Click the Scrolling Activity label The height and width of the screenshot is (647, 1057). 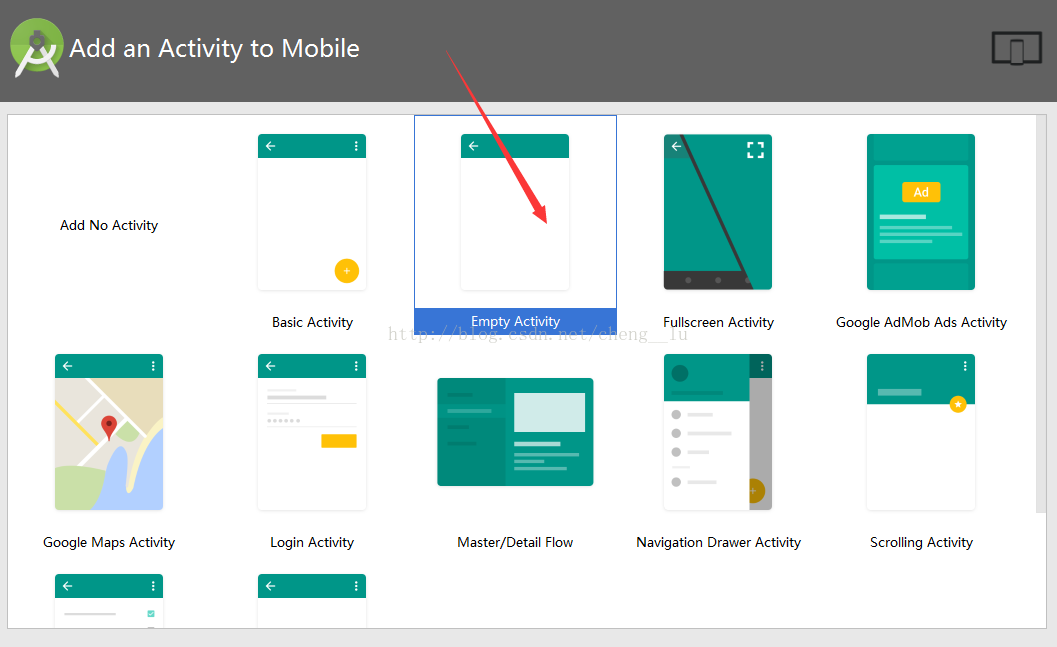click(x=921, y=543)
